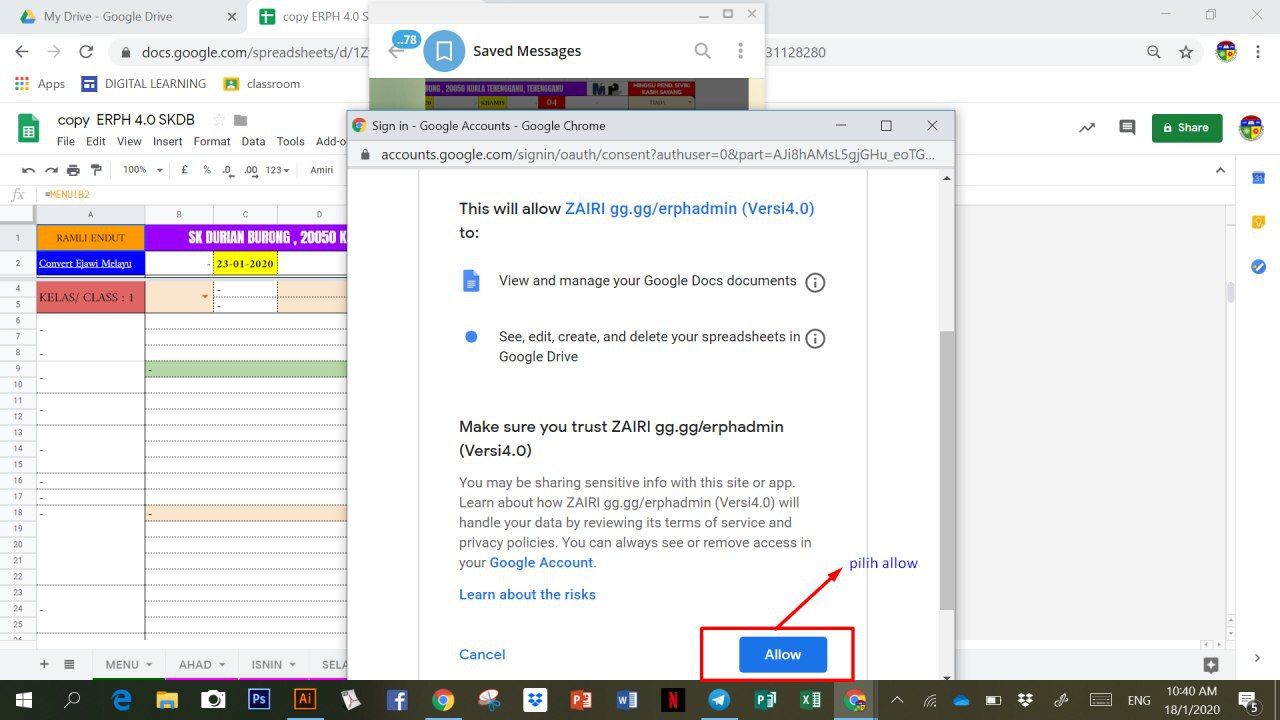Click the Explore button in Sheets
This screenshot has width=1280, height=720.
(1211, 665)
